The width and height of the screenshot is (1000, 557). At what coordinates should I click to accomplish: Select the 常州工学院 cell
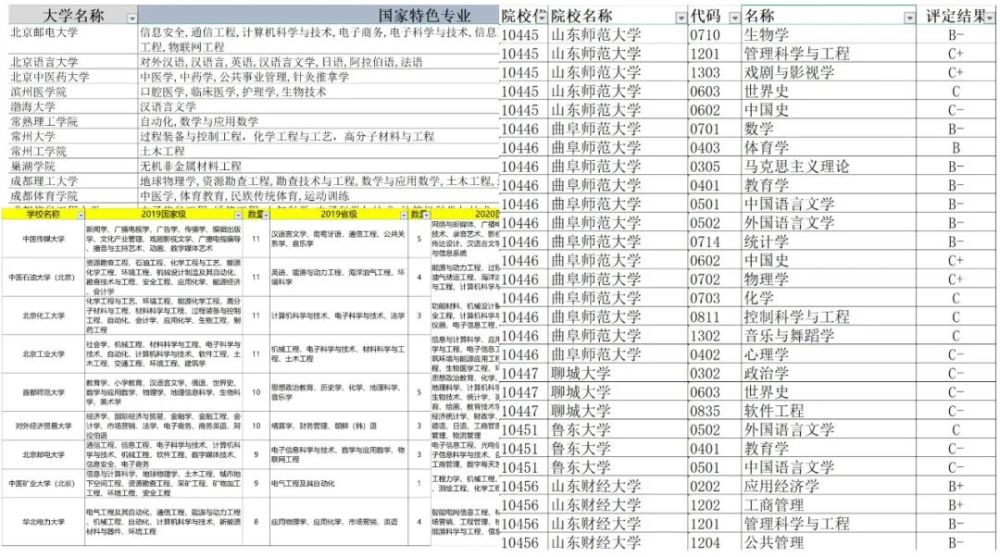[x=73, y=151]
